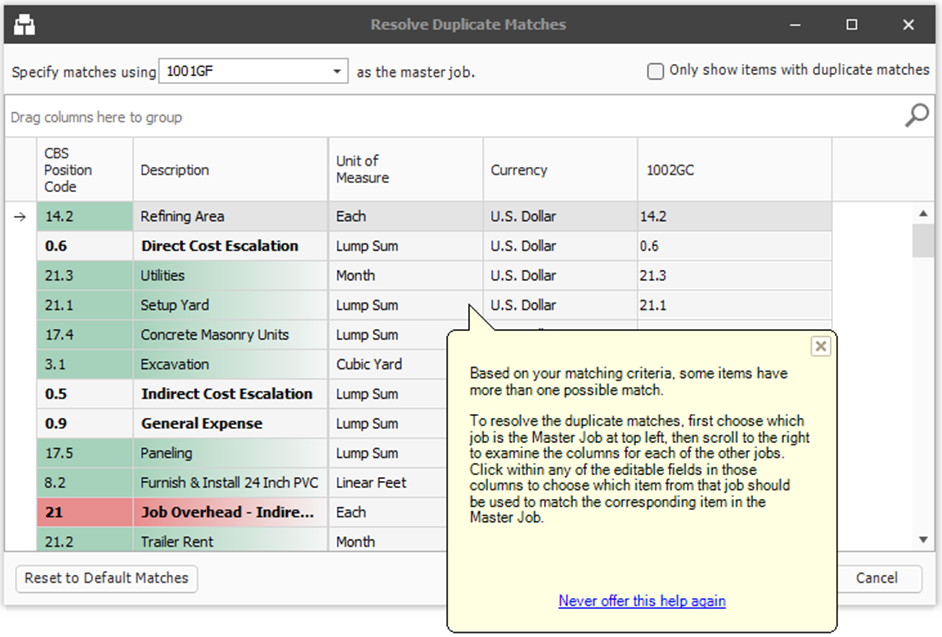Image resolution: width=942 pixels, height=637 pixels.
Task: Open the master job dropdown
Action: tap(337, 72)
